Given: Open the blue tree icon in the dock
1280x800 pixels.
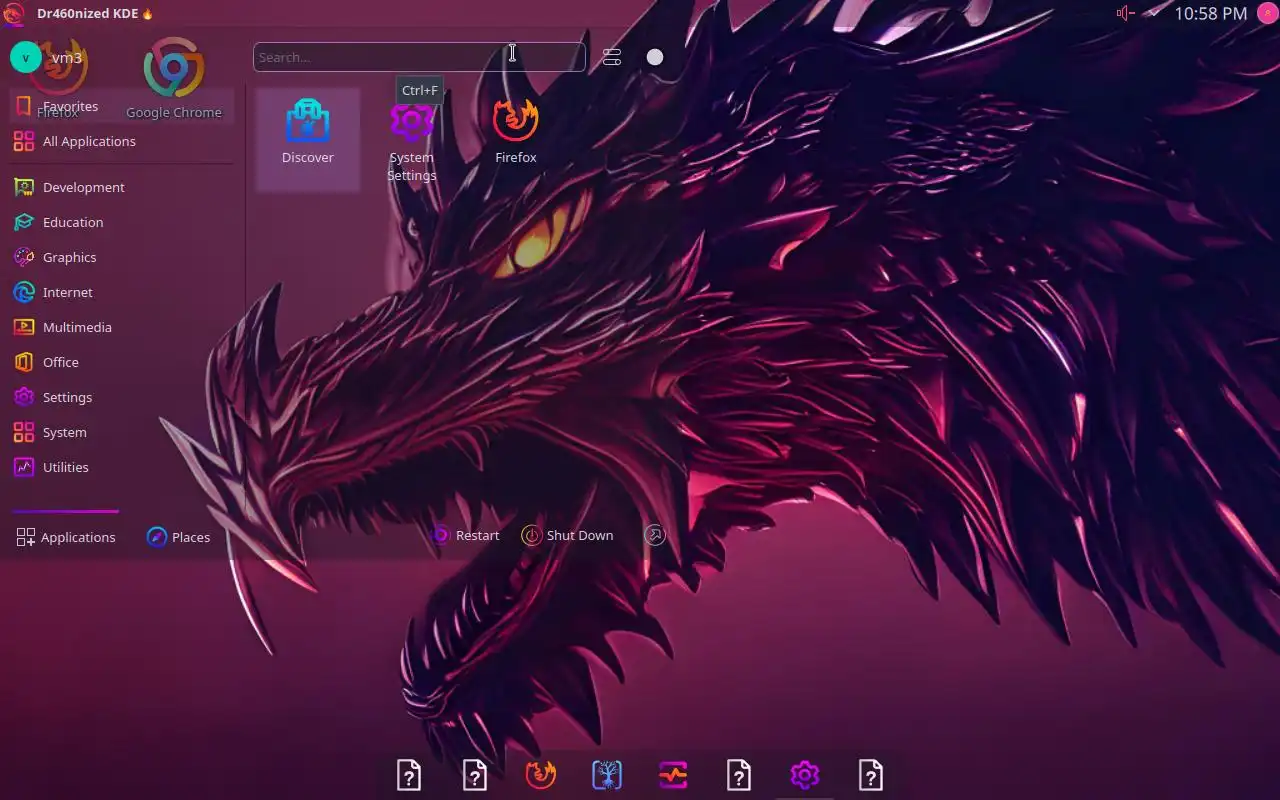Looking at the screenshot, I should pyautogui.click(x=607, y=775).
